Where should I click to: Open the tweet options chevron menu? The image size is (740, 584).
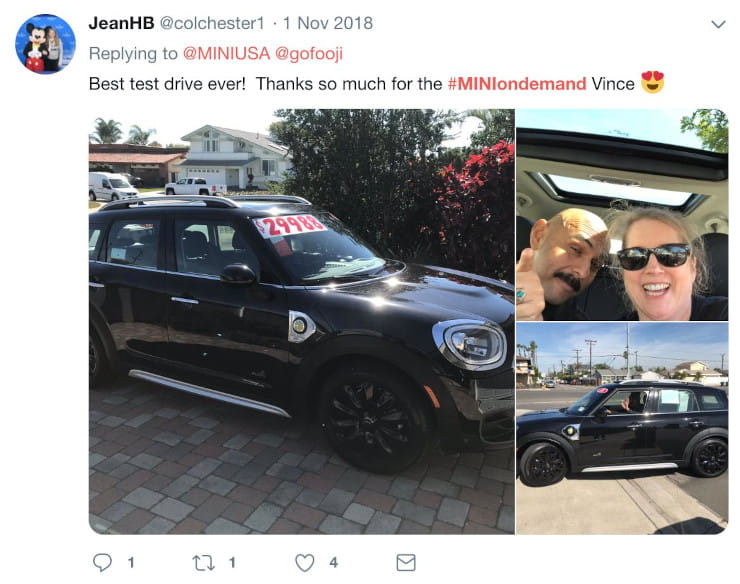pyautogui.click(x=718, y=24)
